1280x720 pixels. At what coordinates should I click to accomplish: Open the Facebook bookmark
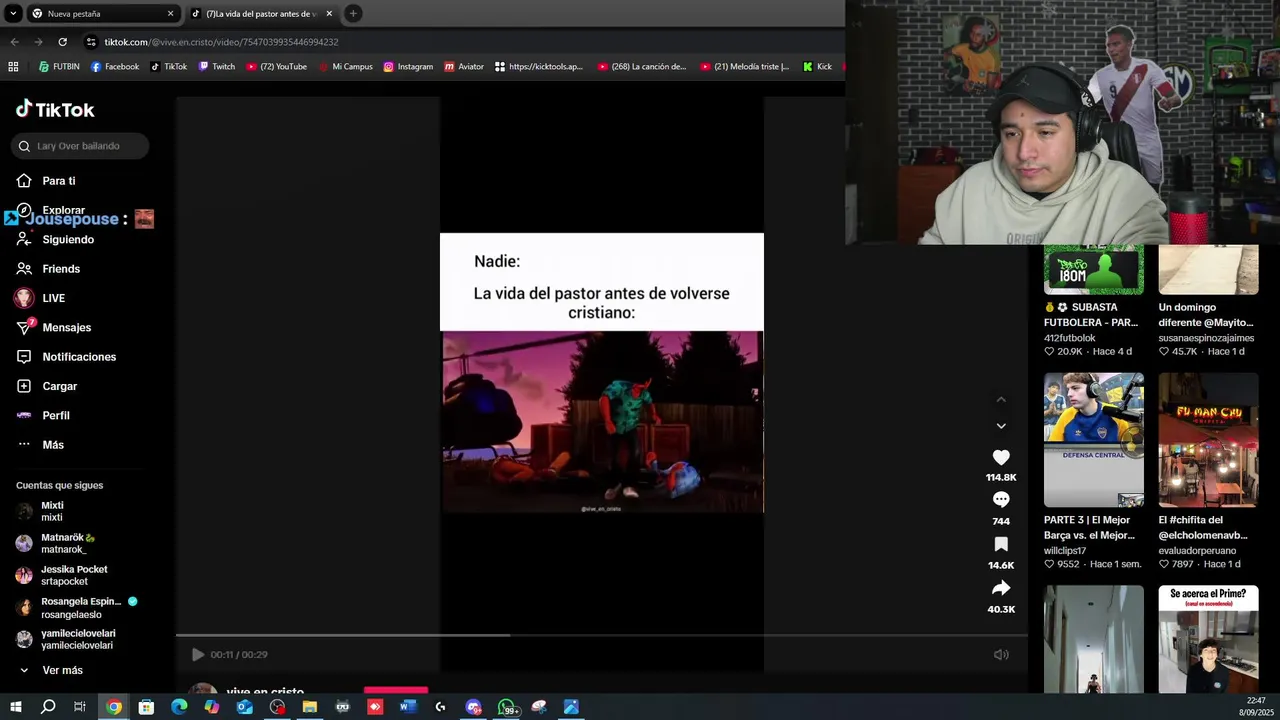tap(114, 67)
